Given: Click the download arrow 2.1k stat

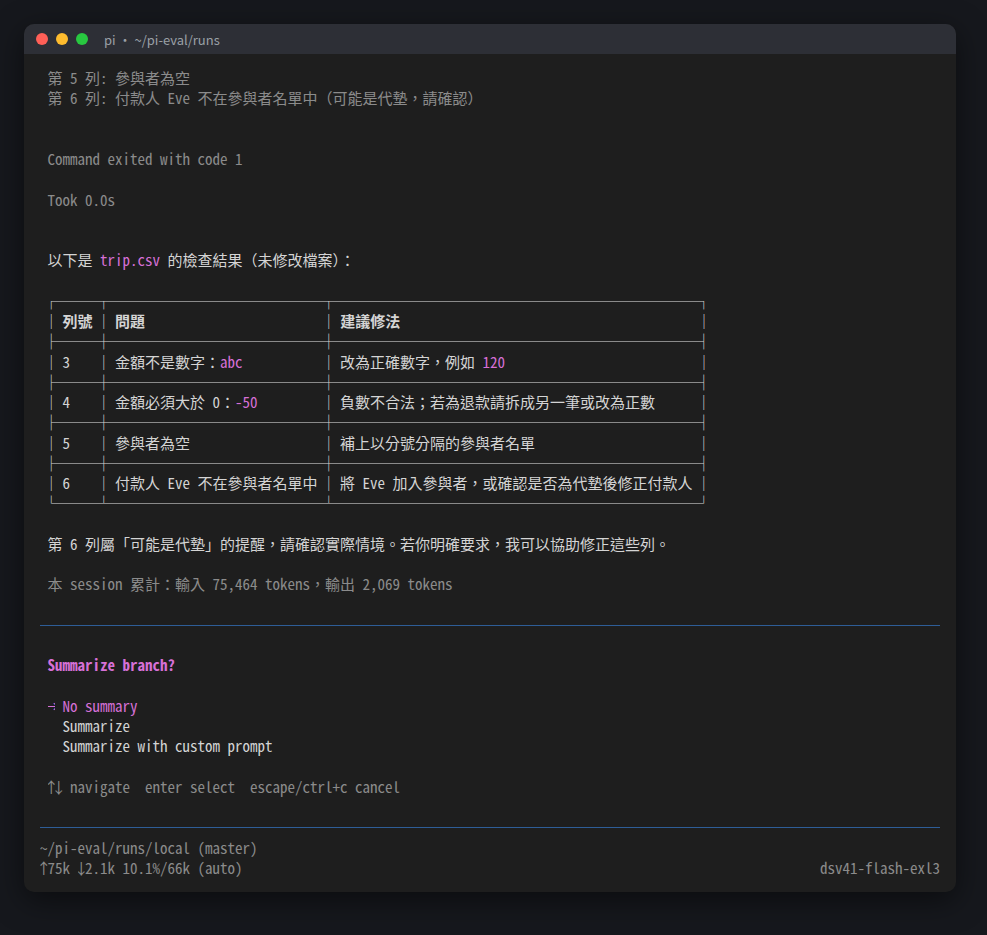Looking at the screenshot, I should point(96,869).
